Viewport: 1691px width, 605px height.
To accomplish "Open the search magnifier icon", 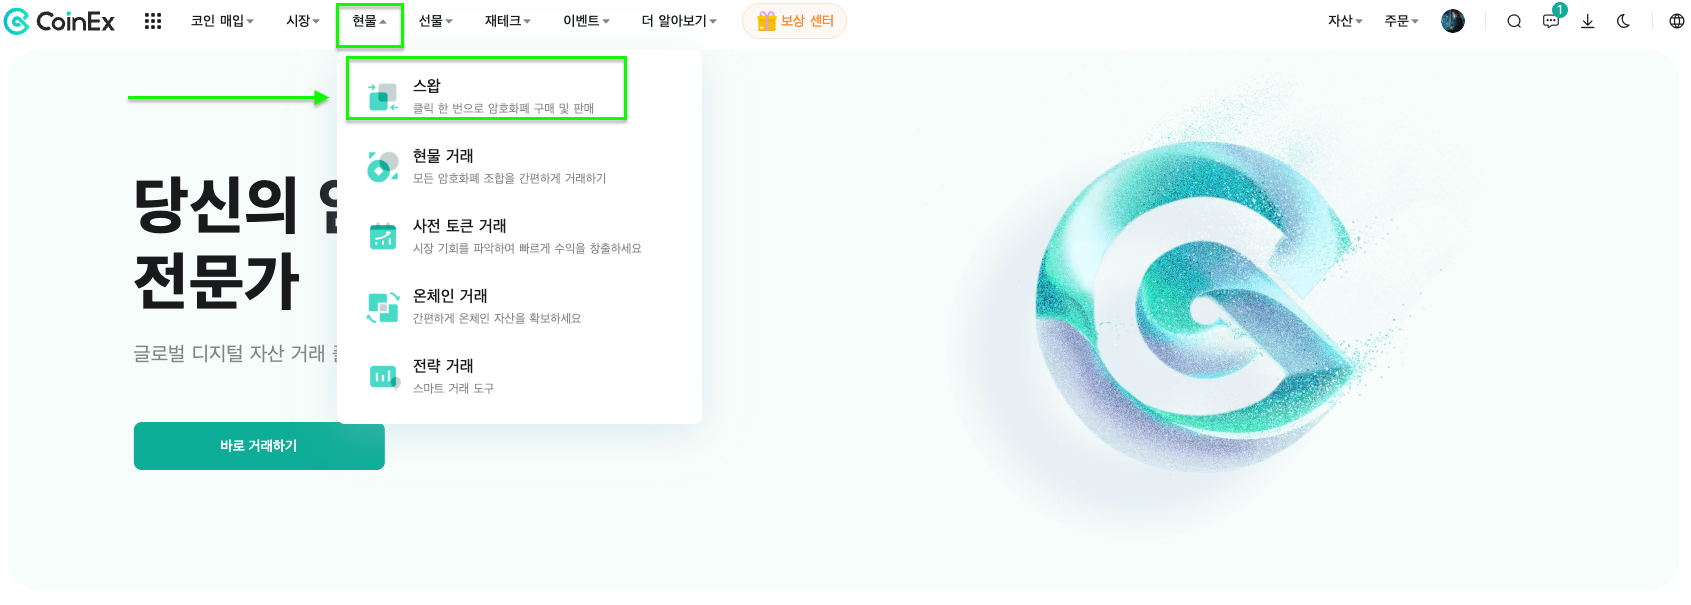I will pos(1514,21).
